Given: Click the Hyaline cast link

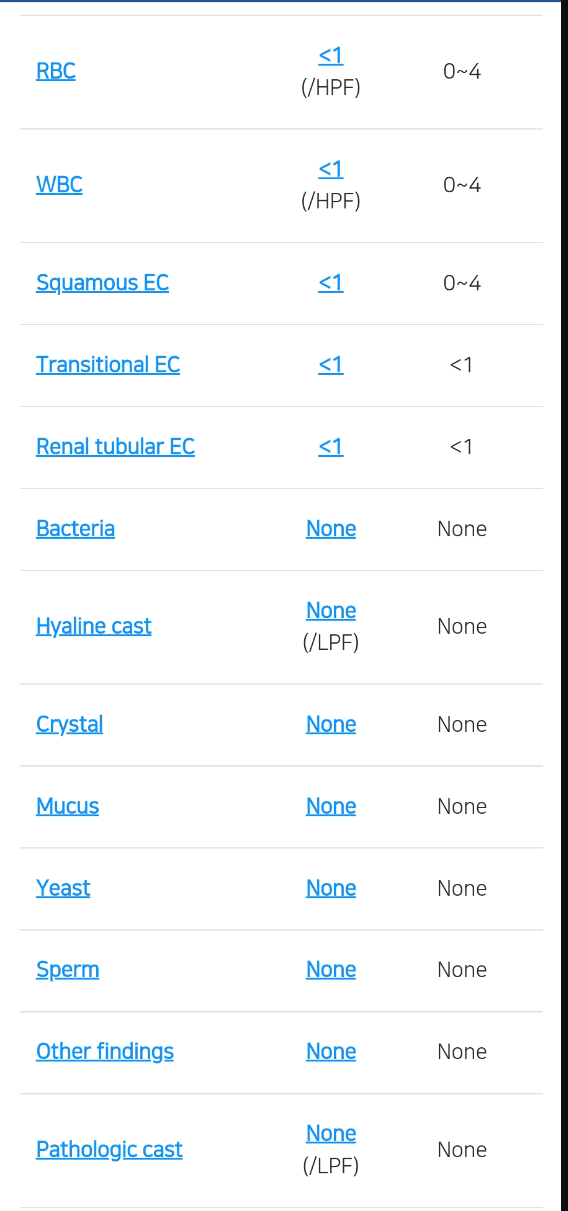Looking at the screenshot, I should point(94,627).
